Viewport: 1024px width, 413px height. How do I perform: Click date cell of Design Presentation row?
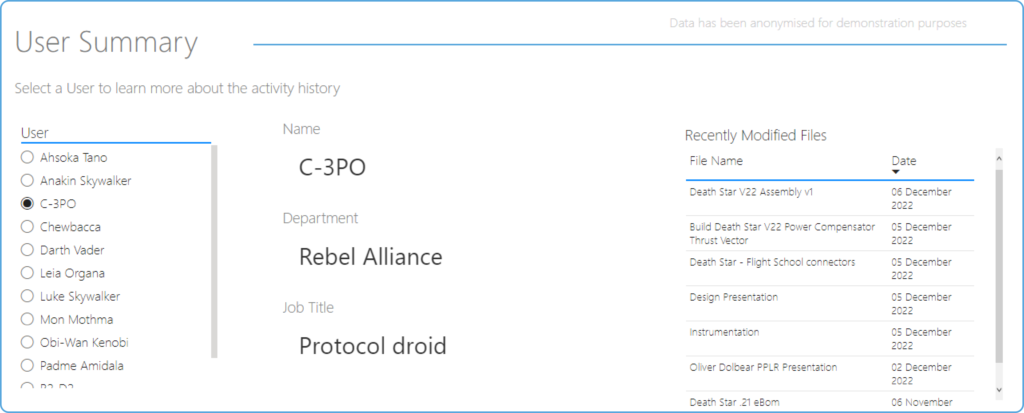pos(921,304)
